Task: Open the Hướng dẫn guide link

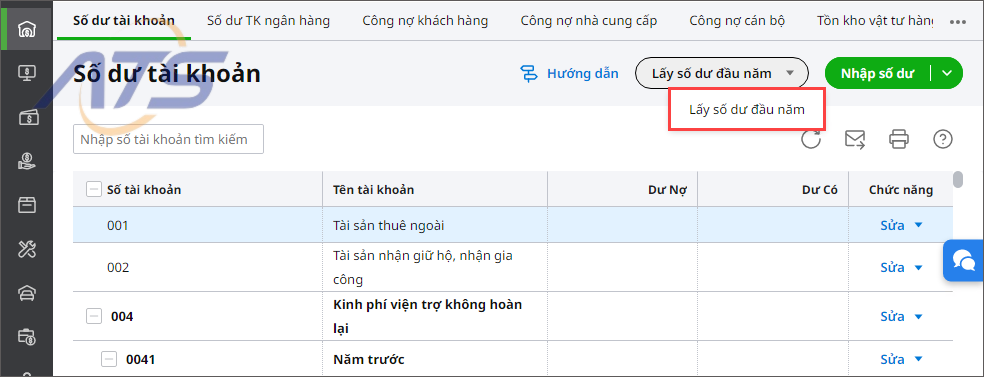Action: pyautogui.click(x=582, y=73)
